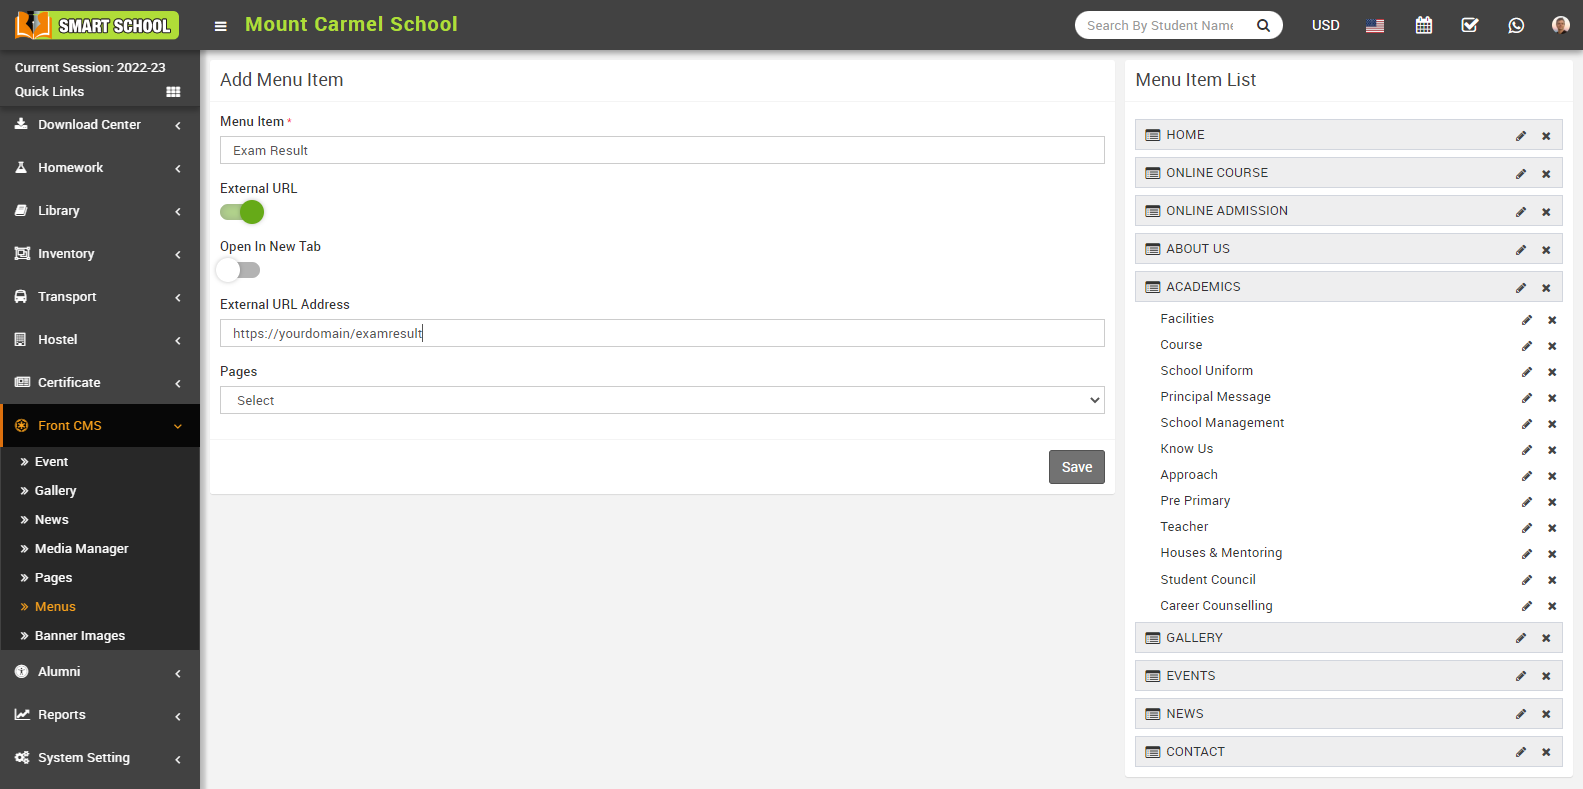Open the Pages select dropdown
Viewport: 1583px width, 789px height.
click(x=662, y=400)
